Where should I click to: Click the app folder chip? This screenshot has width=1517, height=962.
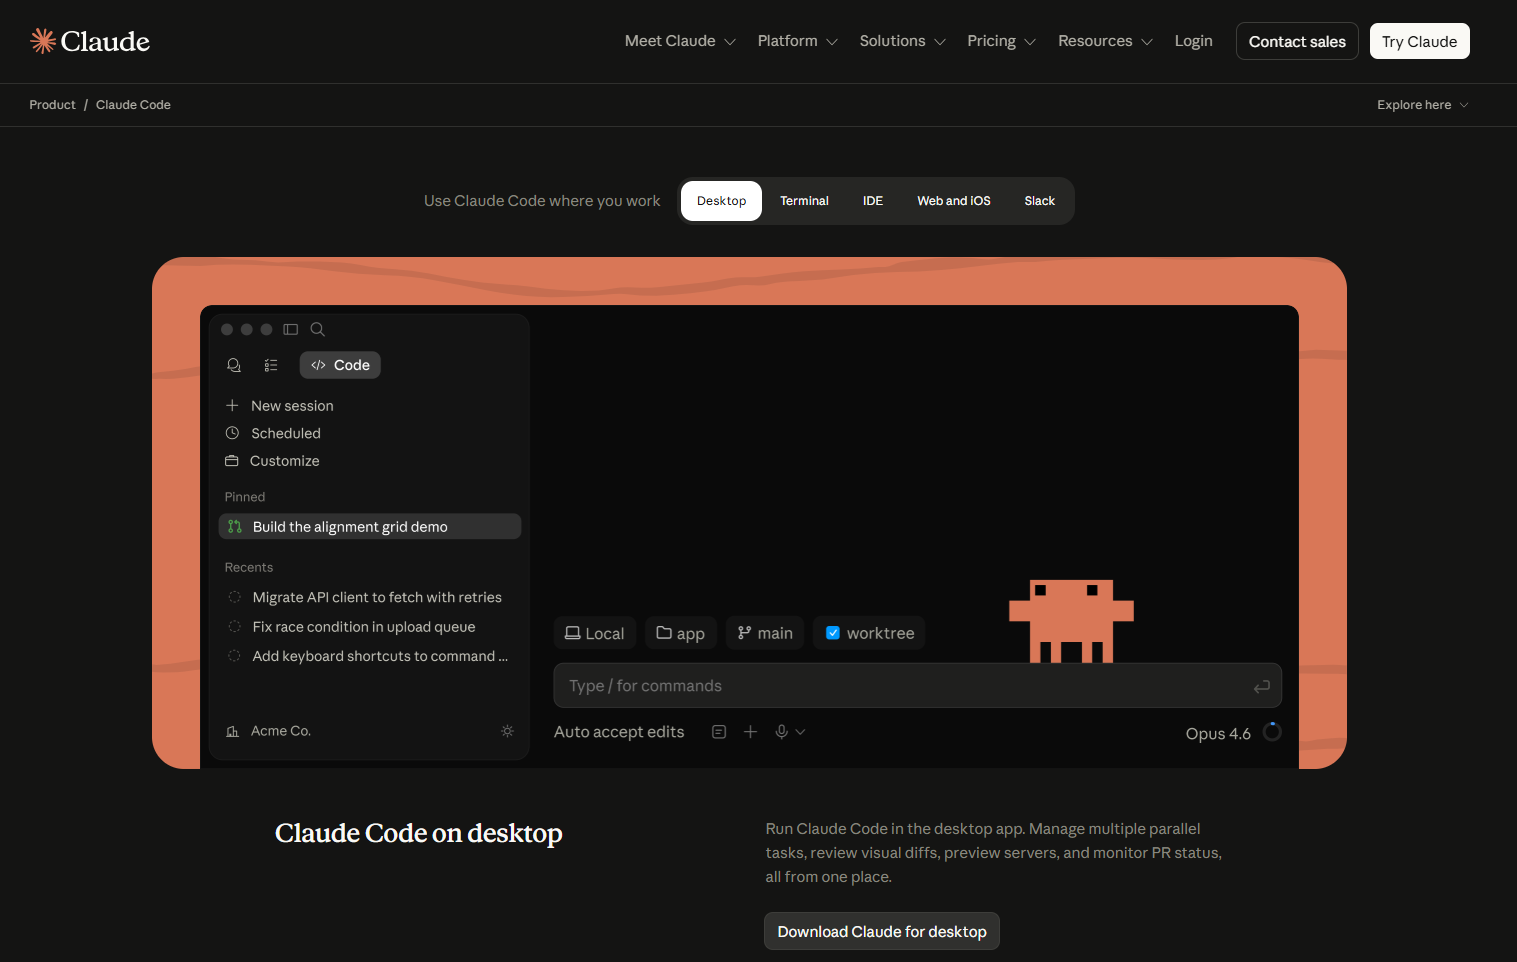tap(681, 633)
